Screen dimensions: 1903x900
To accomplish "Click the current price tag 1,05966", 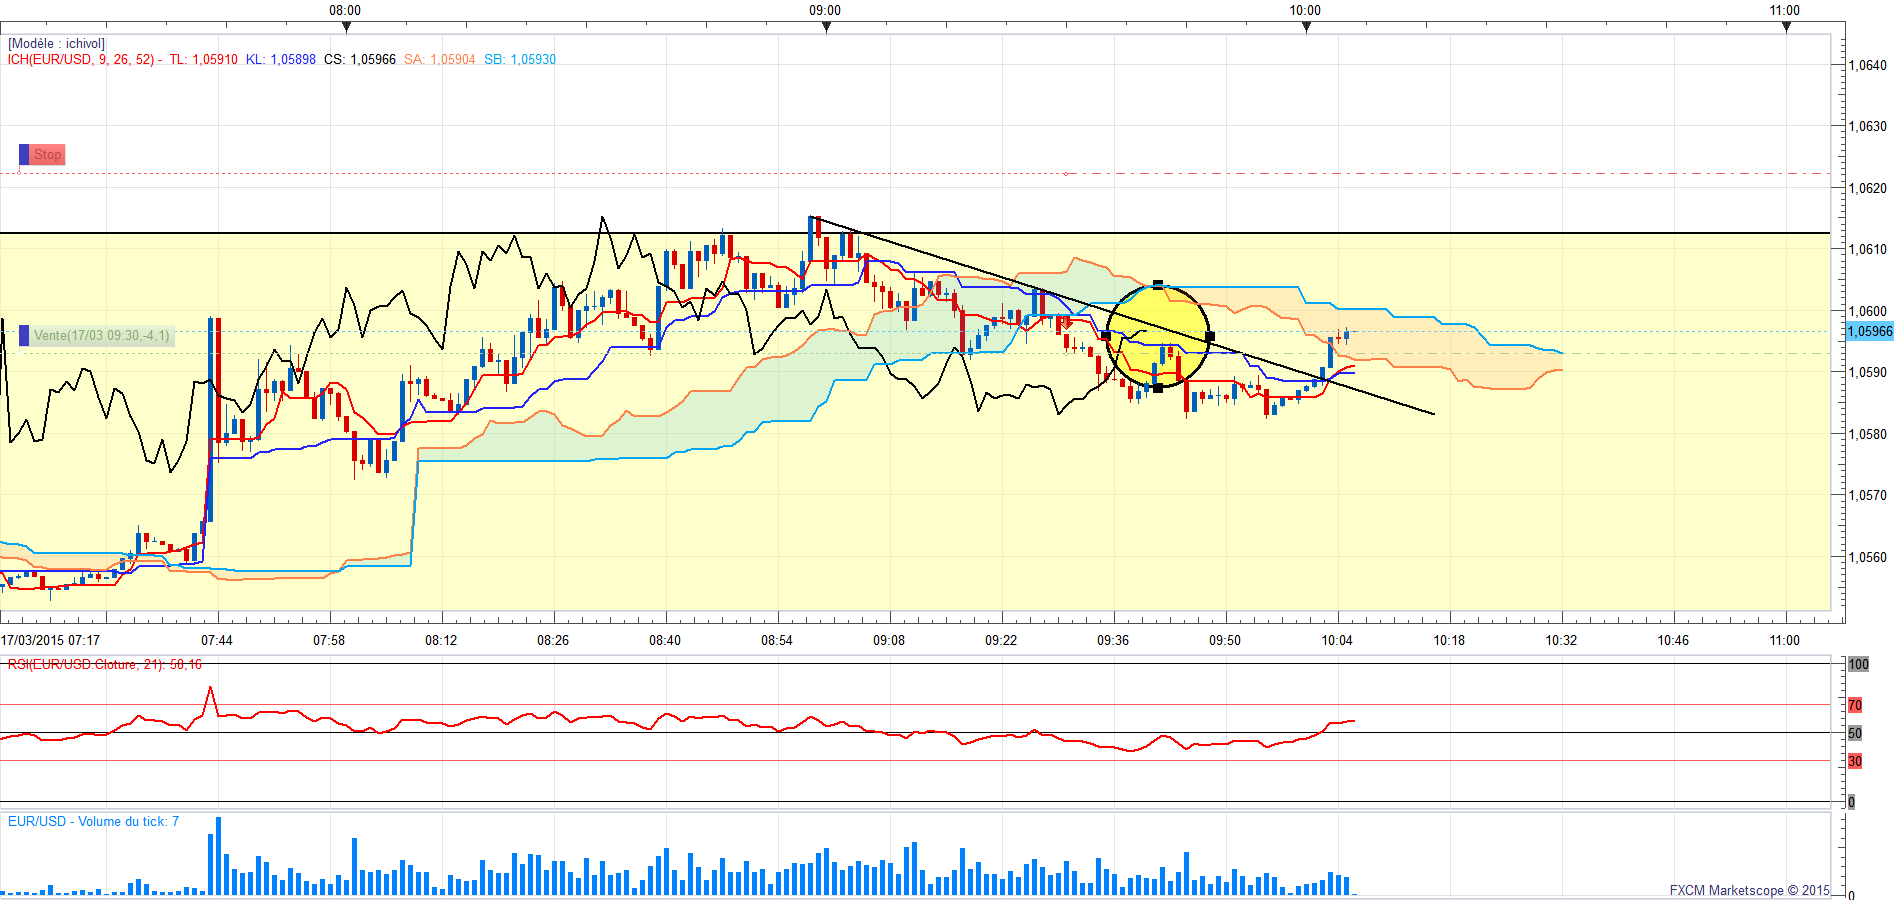I will 1869,331.
